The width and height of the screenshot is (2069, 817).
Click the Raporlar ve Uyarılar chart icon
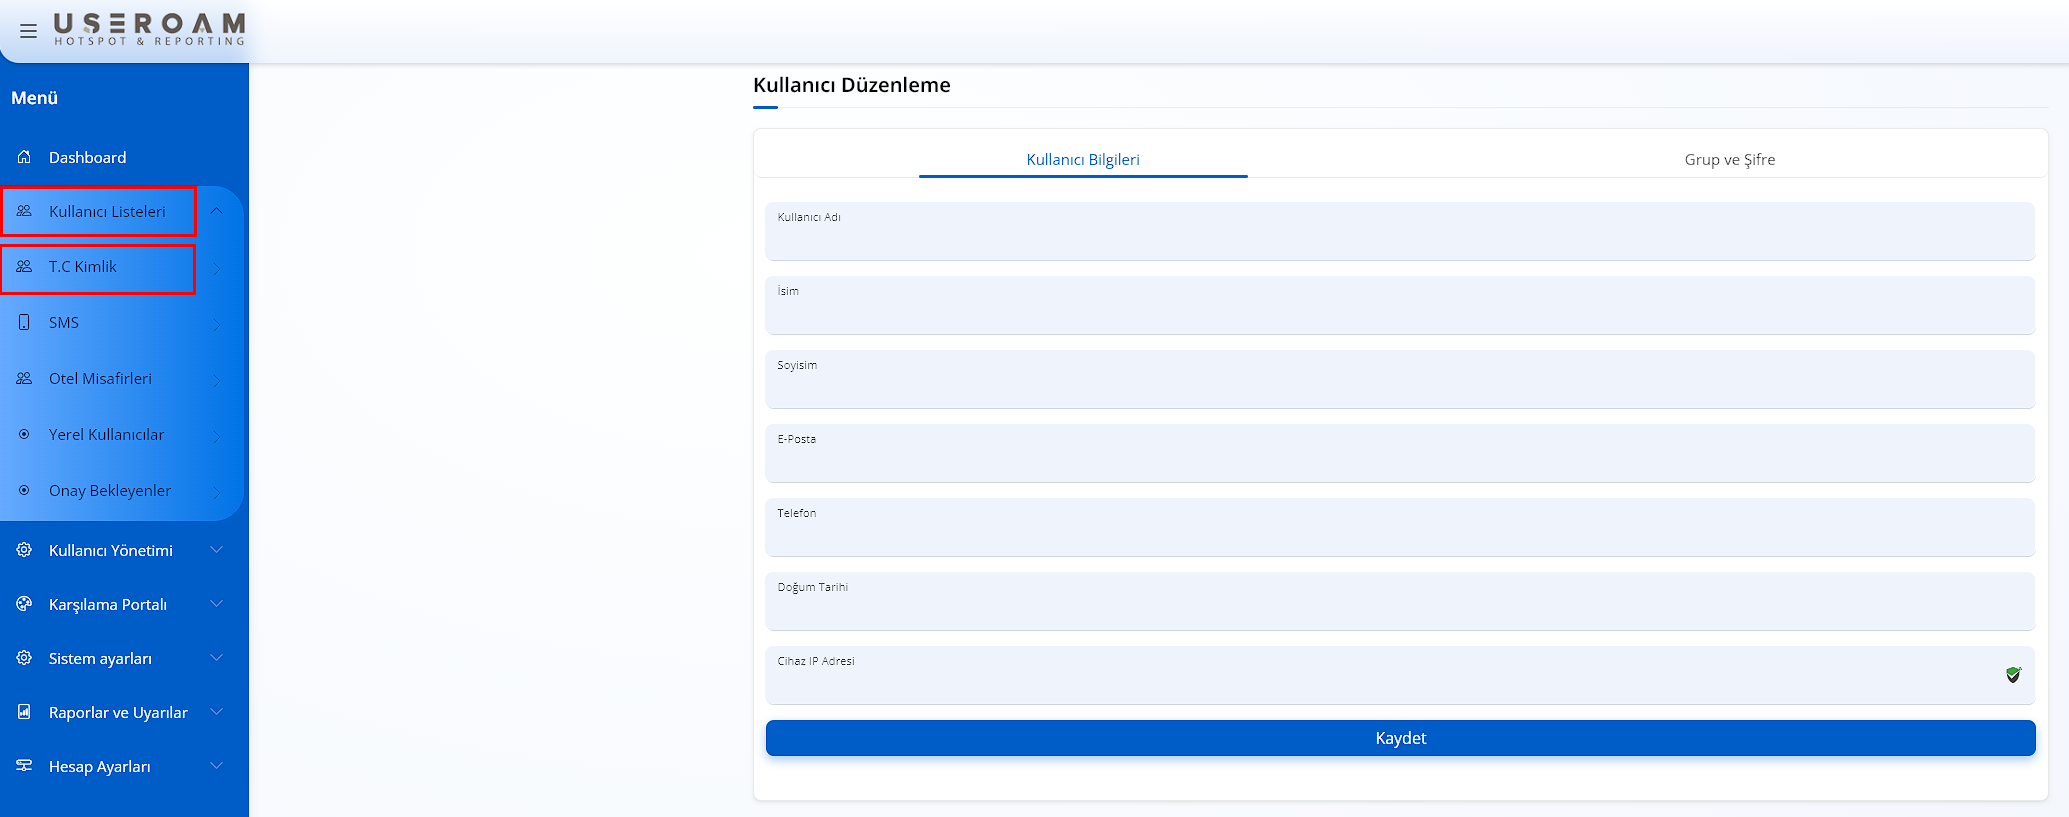point(24,712)
